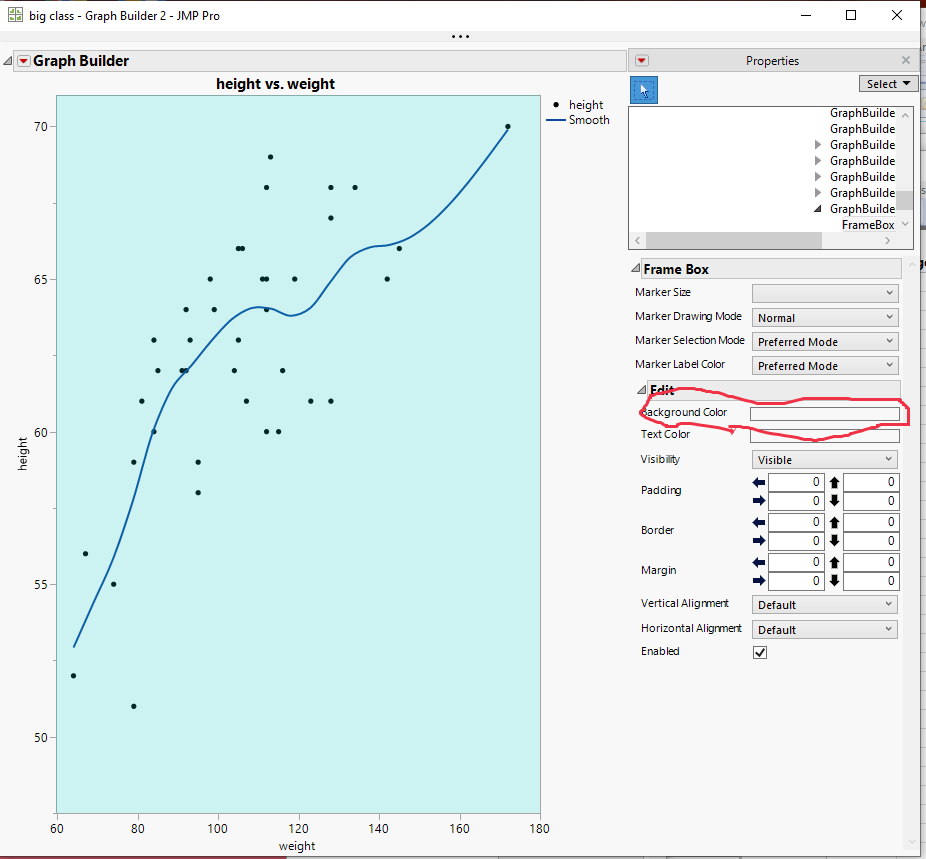Open the Marker Size dropdown
Image resolution: width=926 pixels, height=859 pixels.
pyautogui.click(x=825, y=293)
